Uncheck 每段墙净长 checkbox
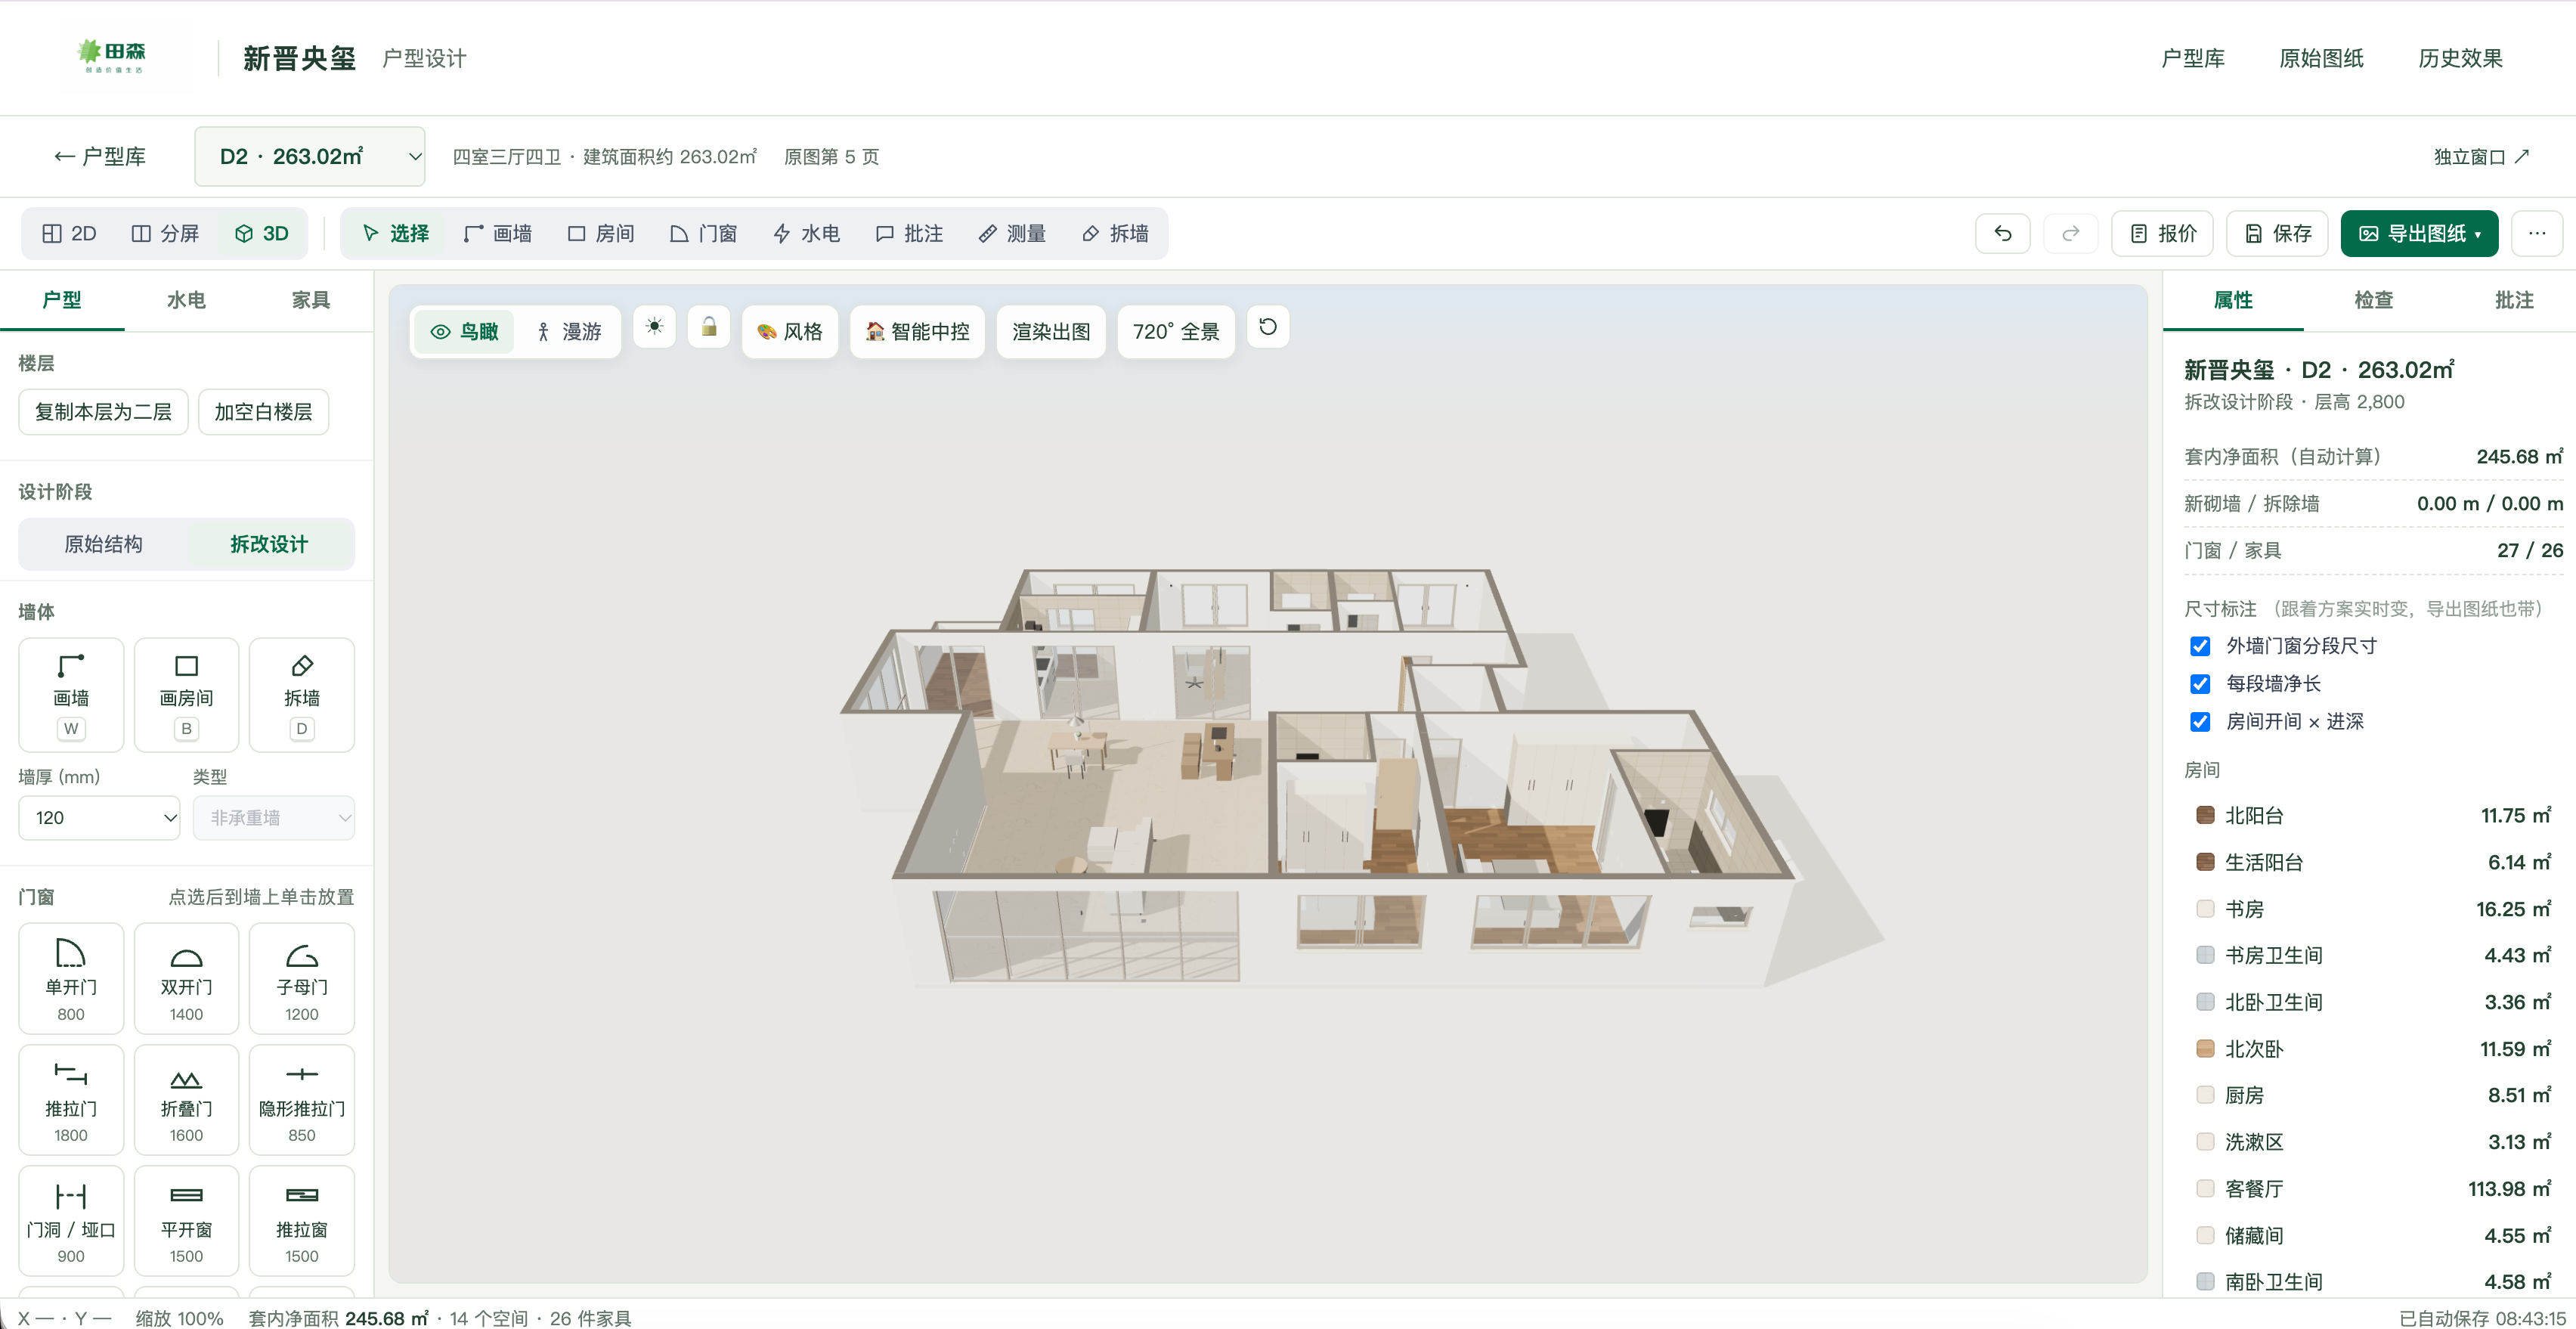Viewport: 2576px width, 1329px height. click(2200, 684)
